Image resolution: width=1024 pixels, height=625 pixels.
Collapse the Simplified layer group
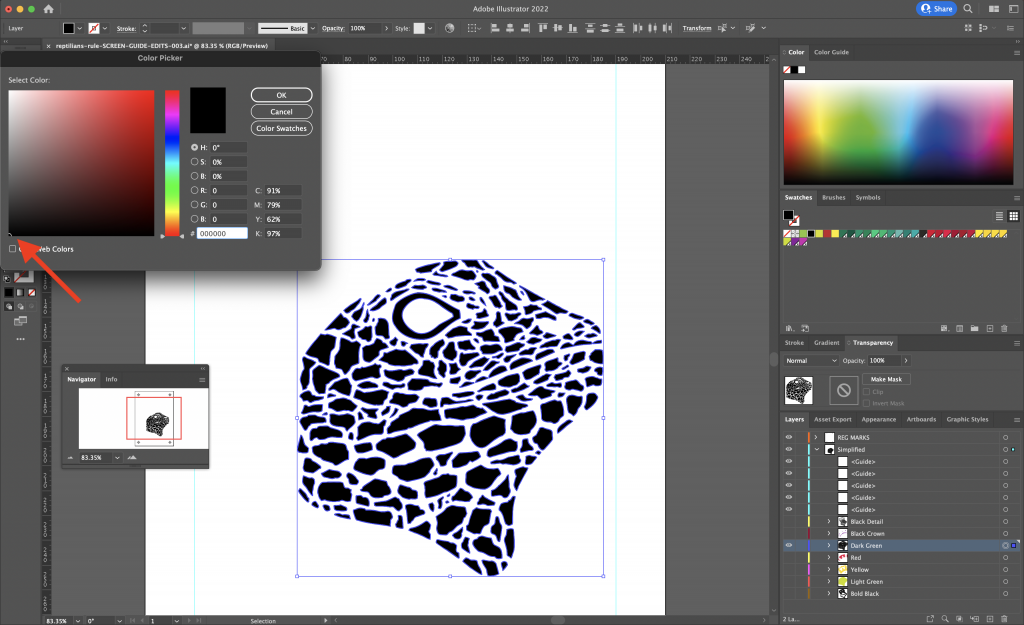[x=816, y=449]
